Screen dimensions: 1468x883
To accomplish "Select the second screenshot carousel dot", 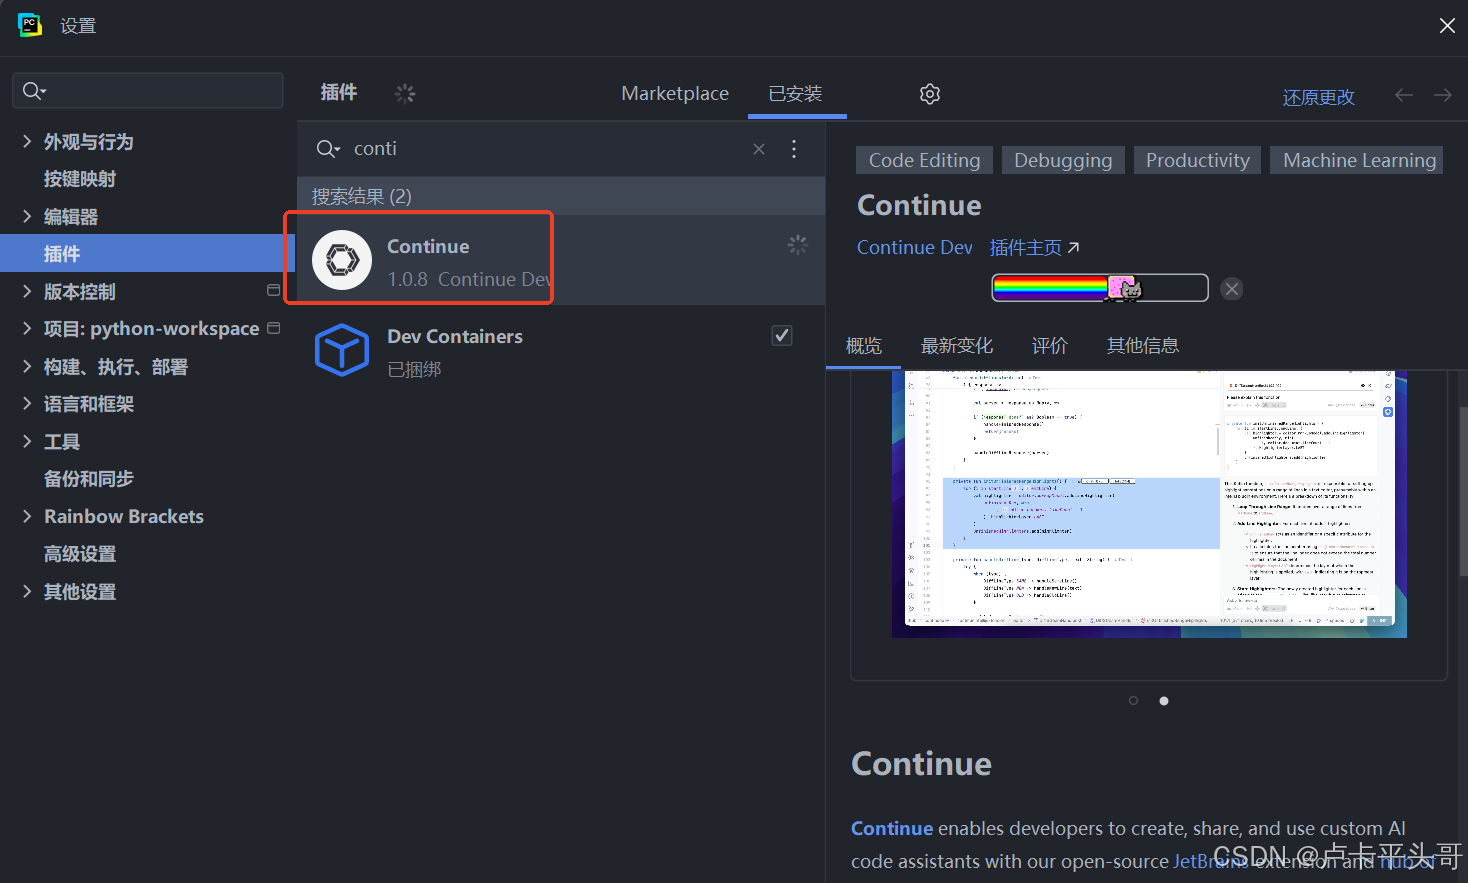I will [x=1164, y=701].
